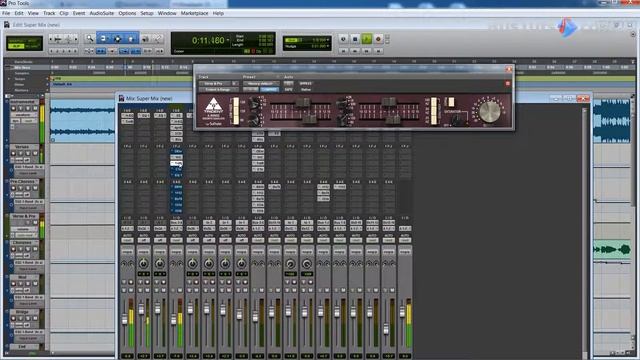Click the transport Online button
The width and height of the screenshot is (640, 360).
(343, 39)
